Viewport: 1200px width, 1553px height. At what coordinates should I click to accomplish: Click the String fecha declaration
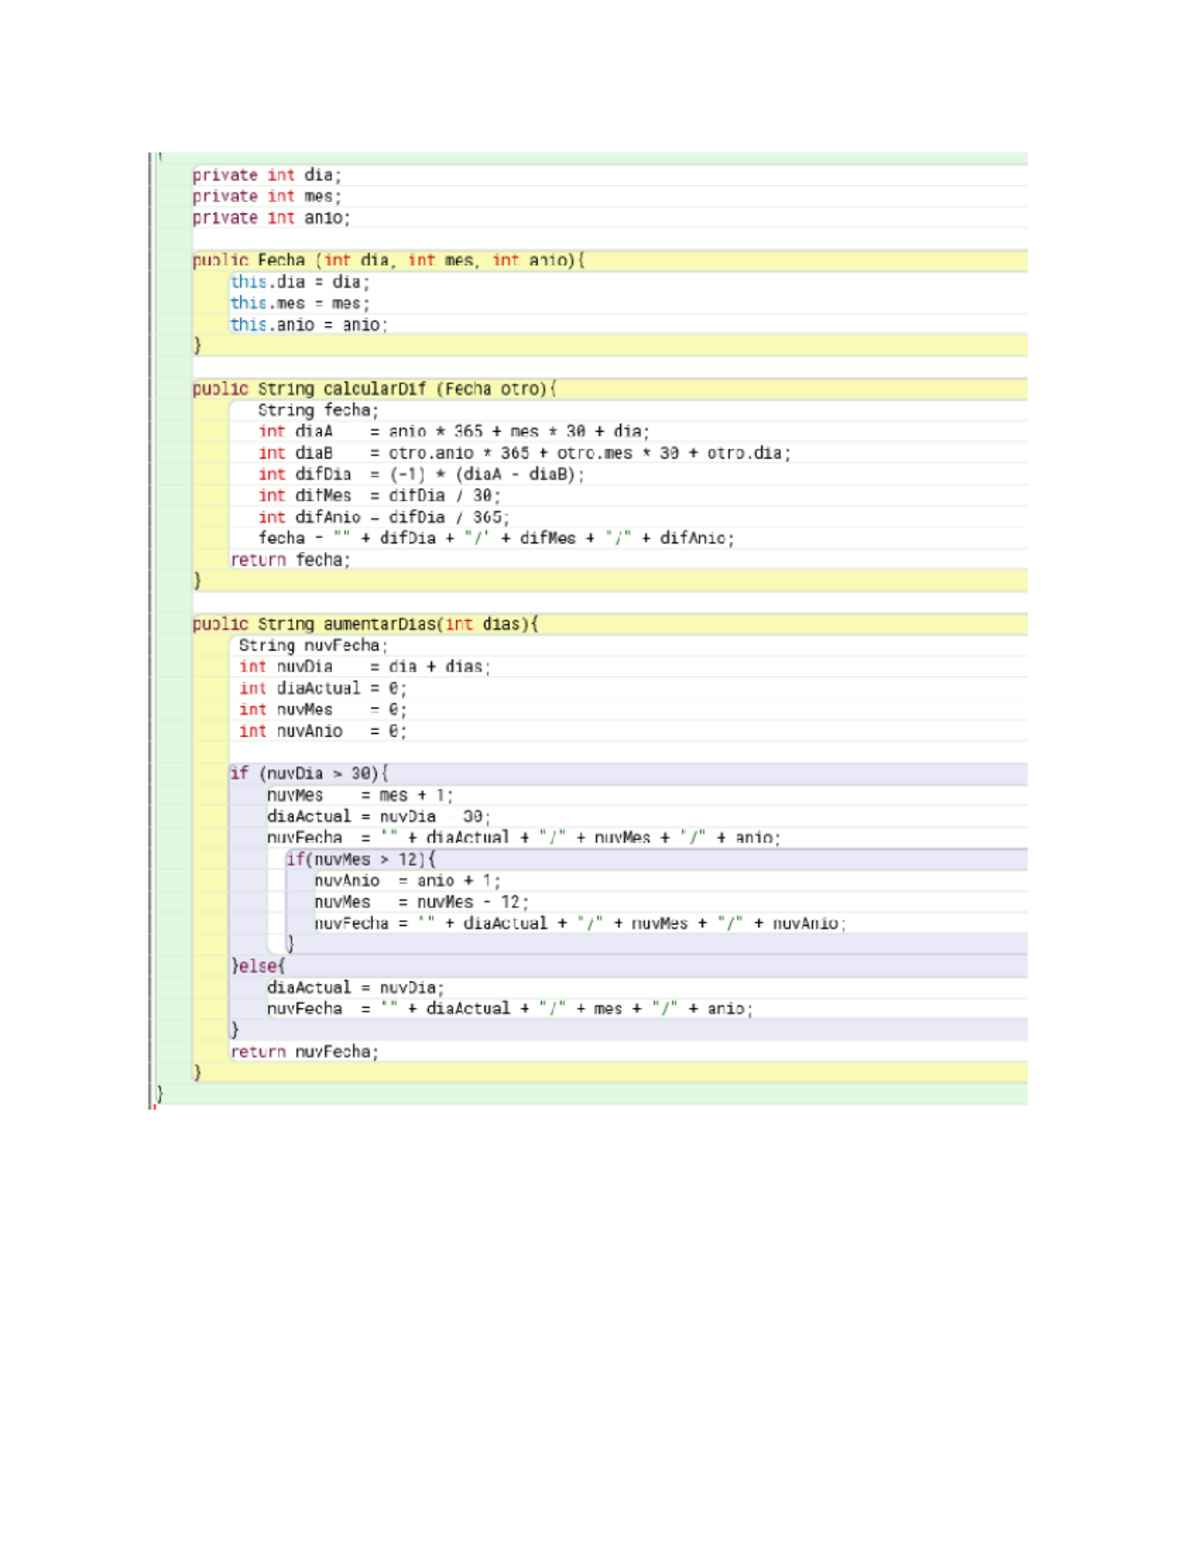[305, 411]
